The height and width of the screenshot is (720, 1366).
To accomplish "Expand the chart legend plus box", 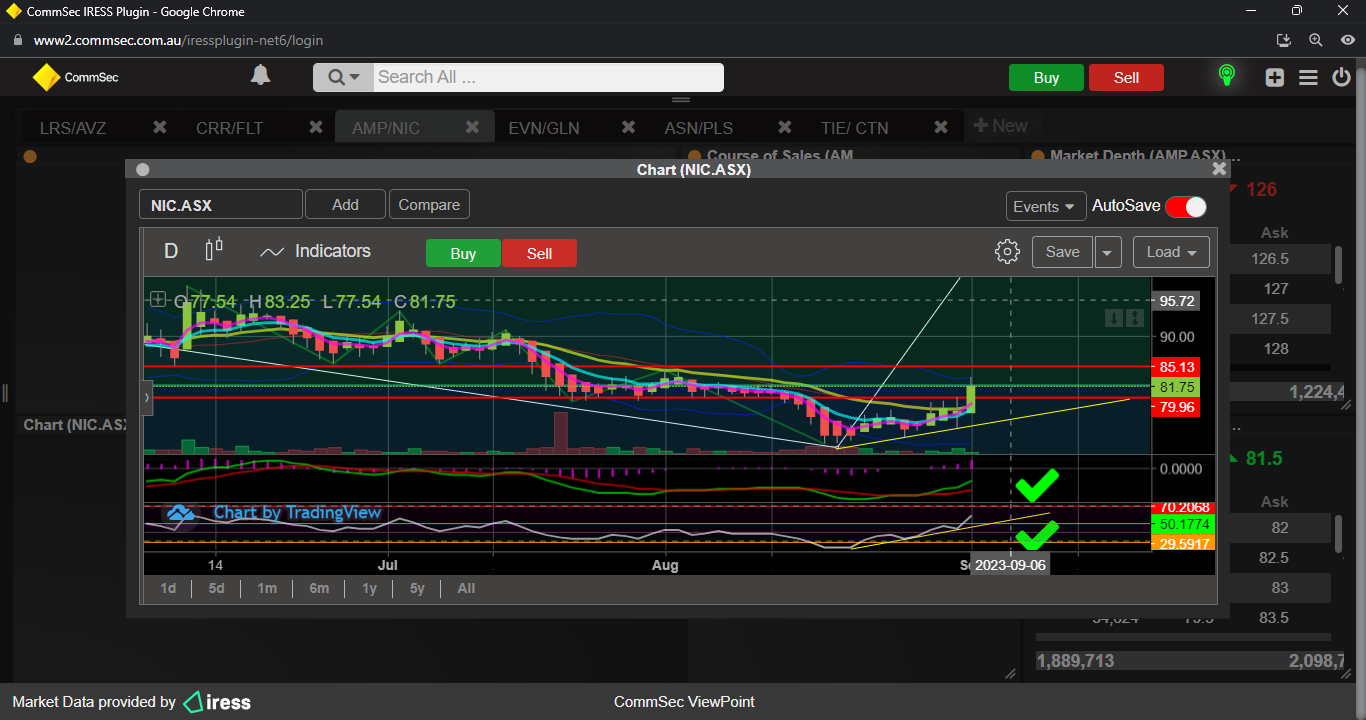I will (x=158, y=298).
